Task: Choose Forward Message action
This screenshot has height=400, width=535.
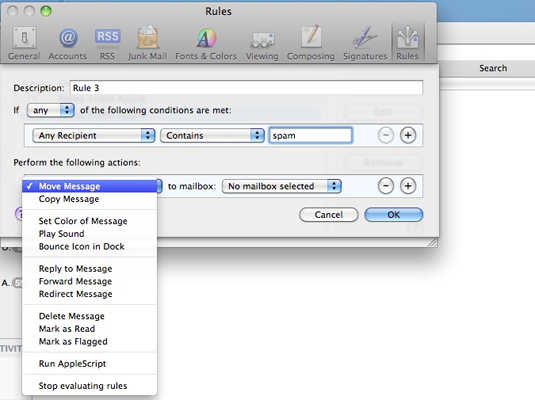Action: click(89, 281)
